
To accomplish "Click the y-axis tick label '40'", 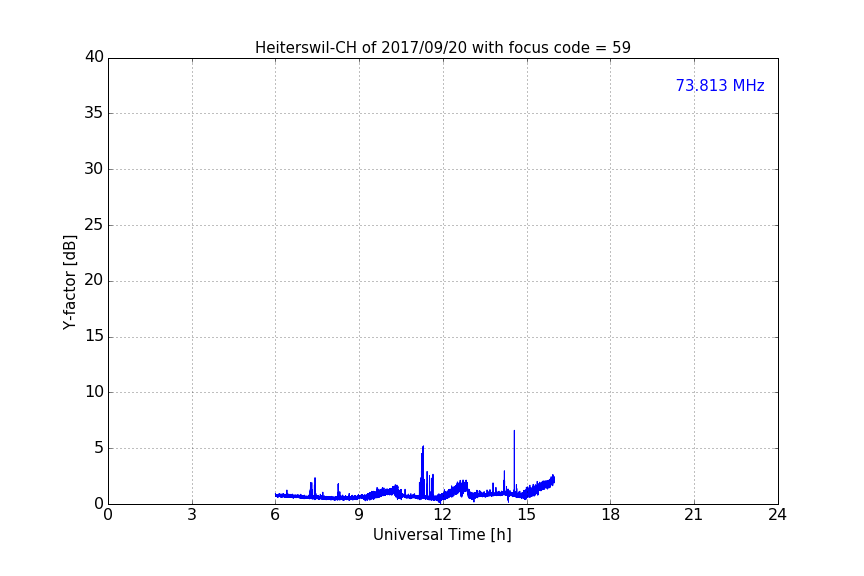I will tap(94, 57).
